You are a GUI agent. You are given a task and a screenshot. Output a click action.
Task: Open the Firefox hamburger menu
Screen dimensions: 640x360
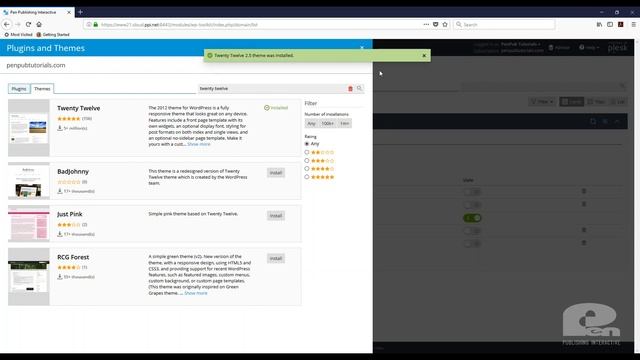(633, 24)
